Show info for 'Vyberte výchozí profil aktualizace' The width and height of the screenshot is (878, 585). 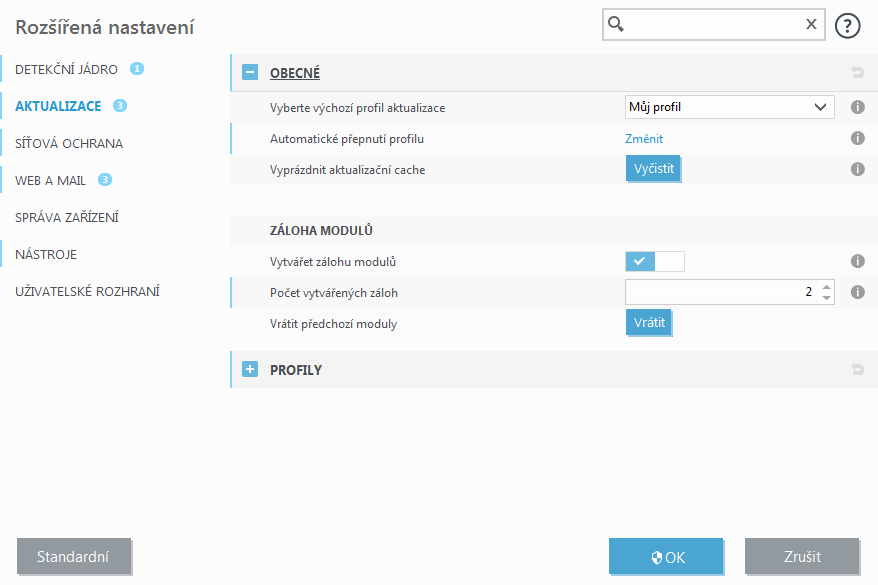point(857,107)
